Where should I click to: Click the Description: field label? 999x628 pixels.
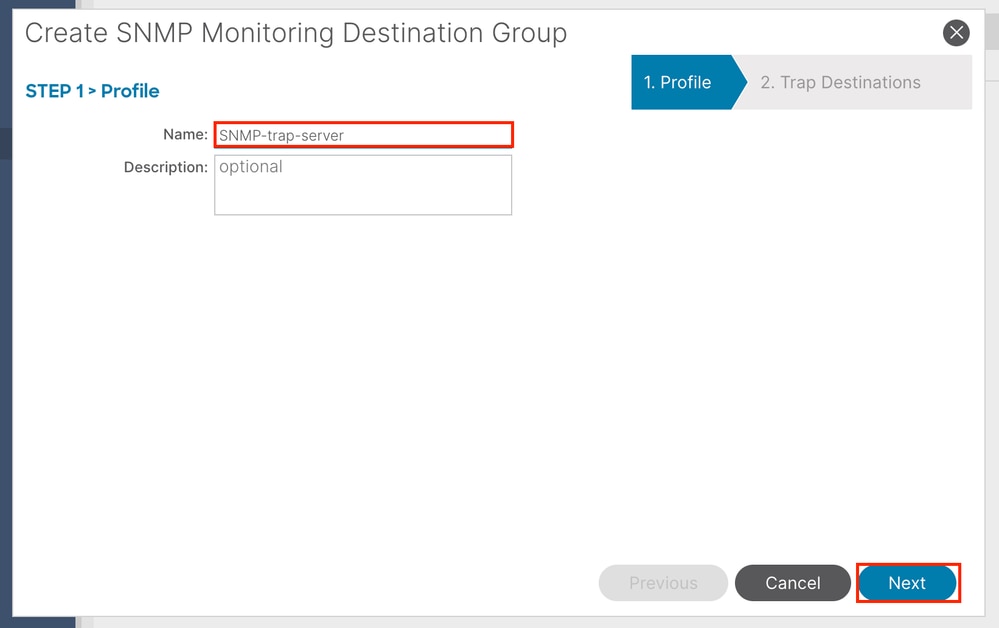pos(166,168)
